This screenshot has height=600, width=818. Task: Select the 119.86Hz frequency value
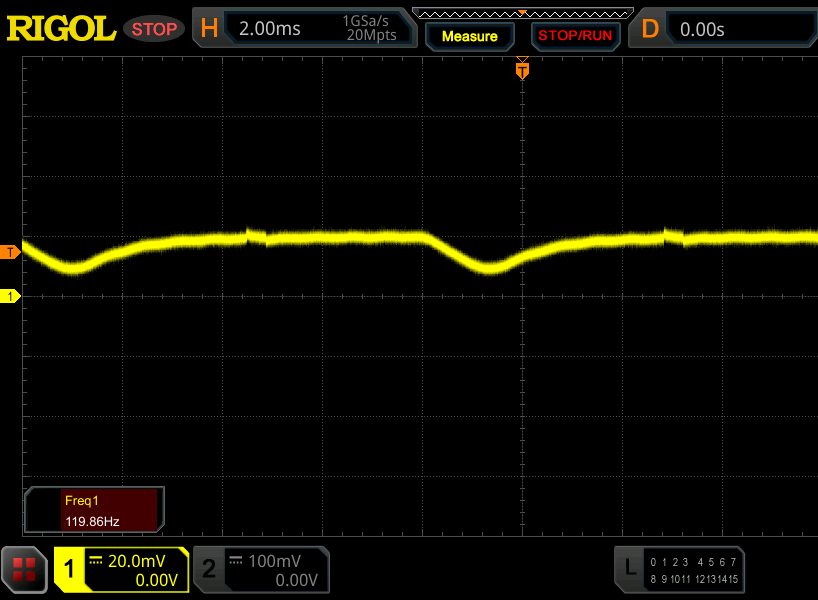click(x=92, y=522)
